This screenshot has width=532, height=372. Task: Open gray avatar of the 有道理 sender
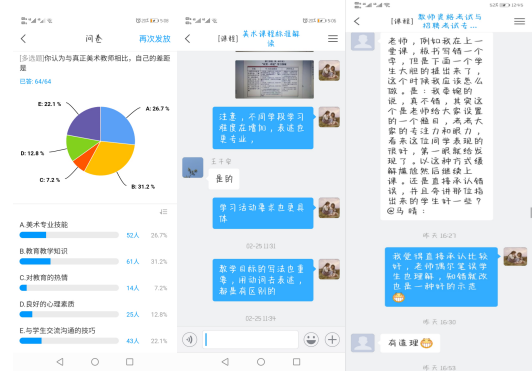pyautogui.click(x=363, y=343)
